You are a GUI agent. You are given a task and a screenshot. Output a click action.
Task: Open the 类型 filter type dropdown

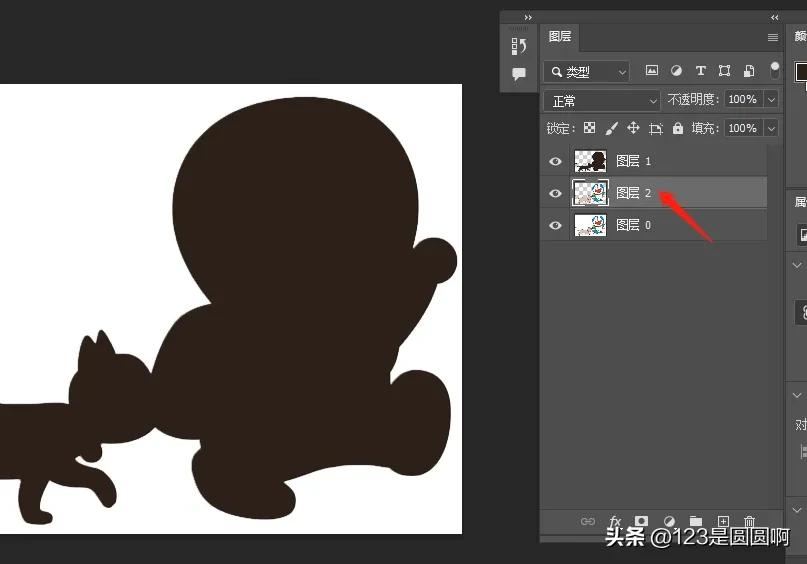click(587, 72)
